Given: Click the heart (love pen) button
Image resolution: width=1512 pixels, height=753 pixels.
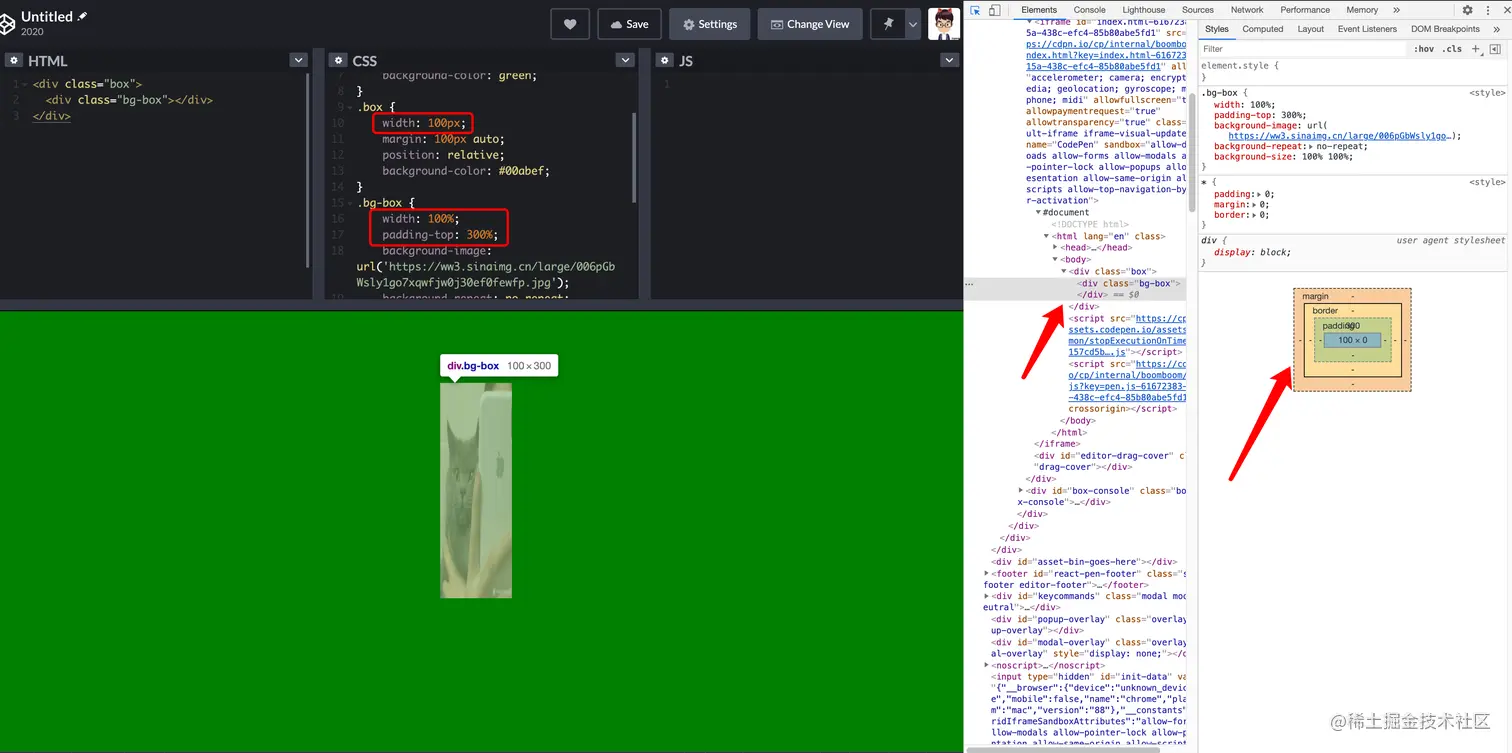Looking at the screenshot, I should (570, 24).
